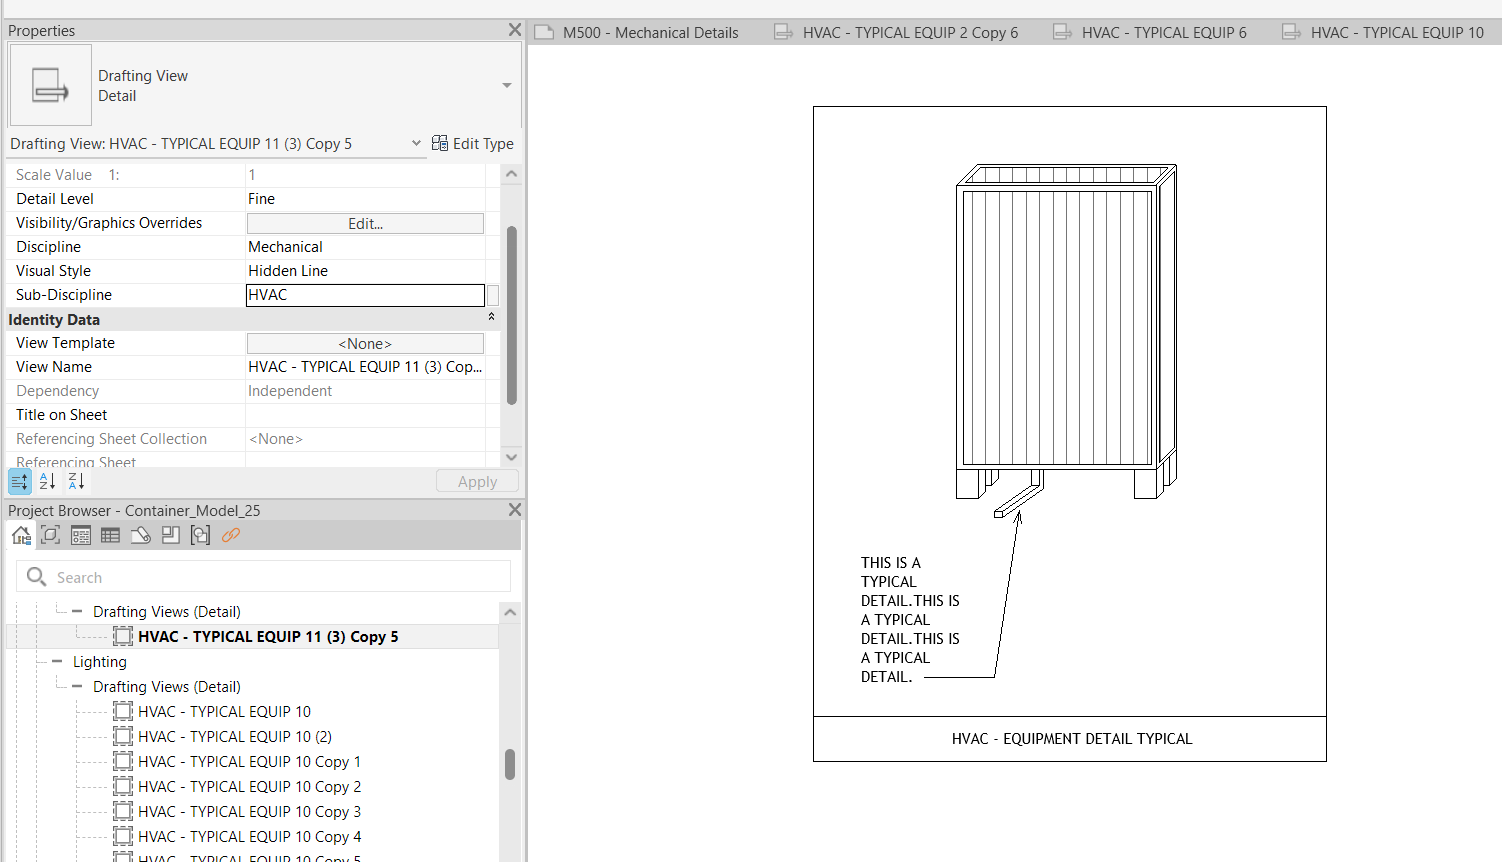The height and width of the screenshot is (862, 1502).
Task: Select HVAC - TYPICAL EQUIP 10 Copy 1
Action: coord(249,762)
